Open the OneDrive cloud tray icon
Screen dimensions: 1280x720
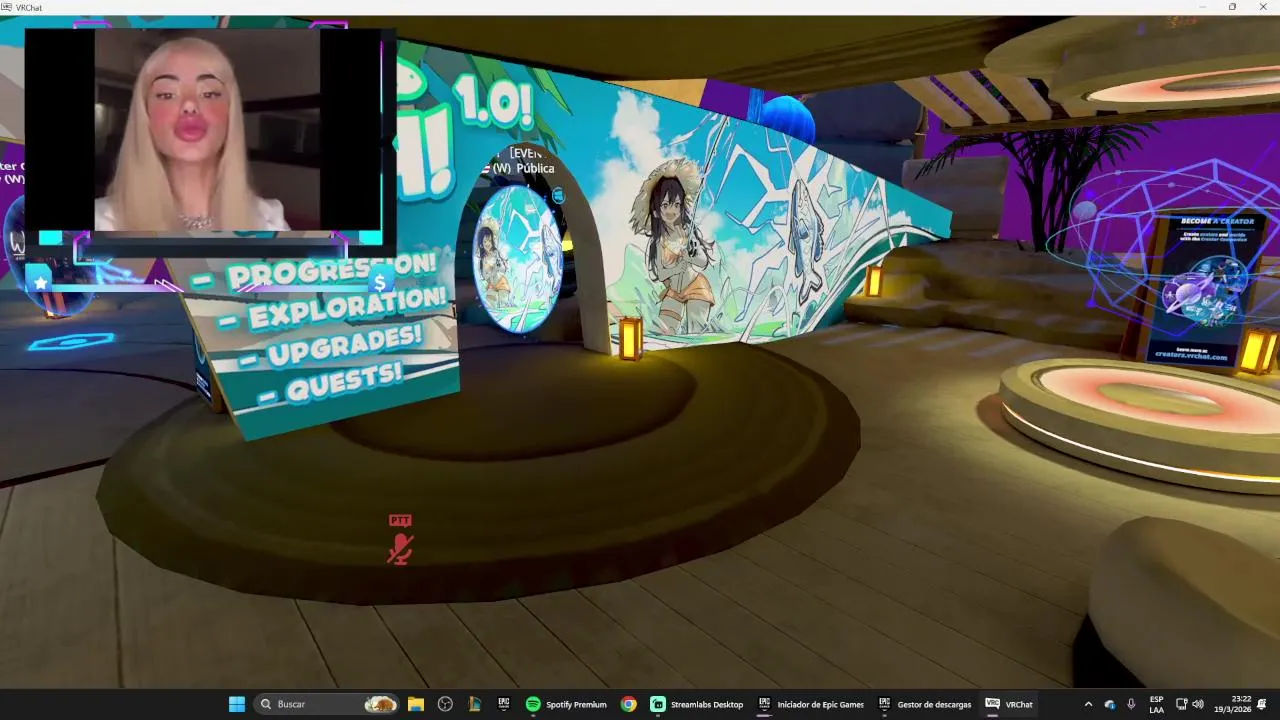pos(1110,704)
